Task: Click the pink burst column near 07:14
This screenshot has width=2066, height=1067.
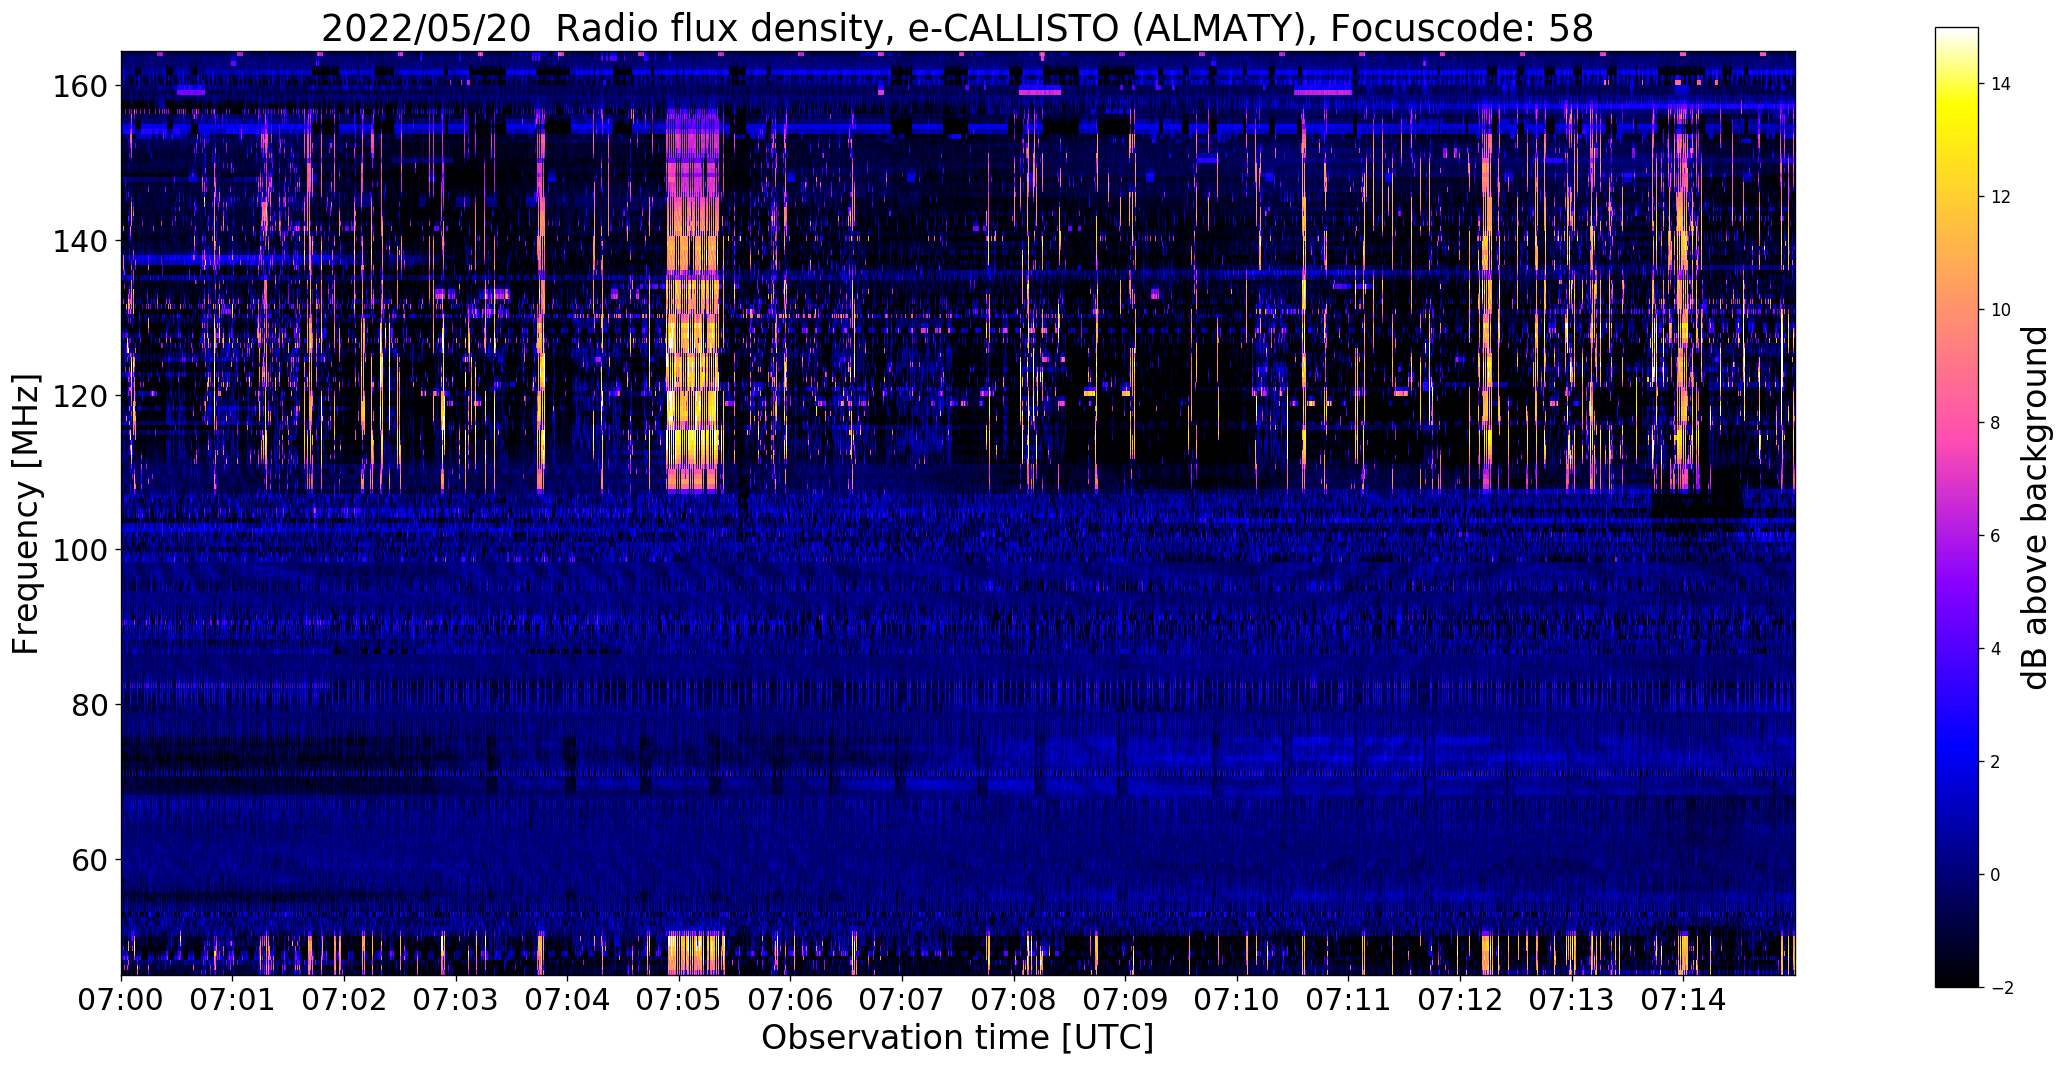Action: [1682, 300]
